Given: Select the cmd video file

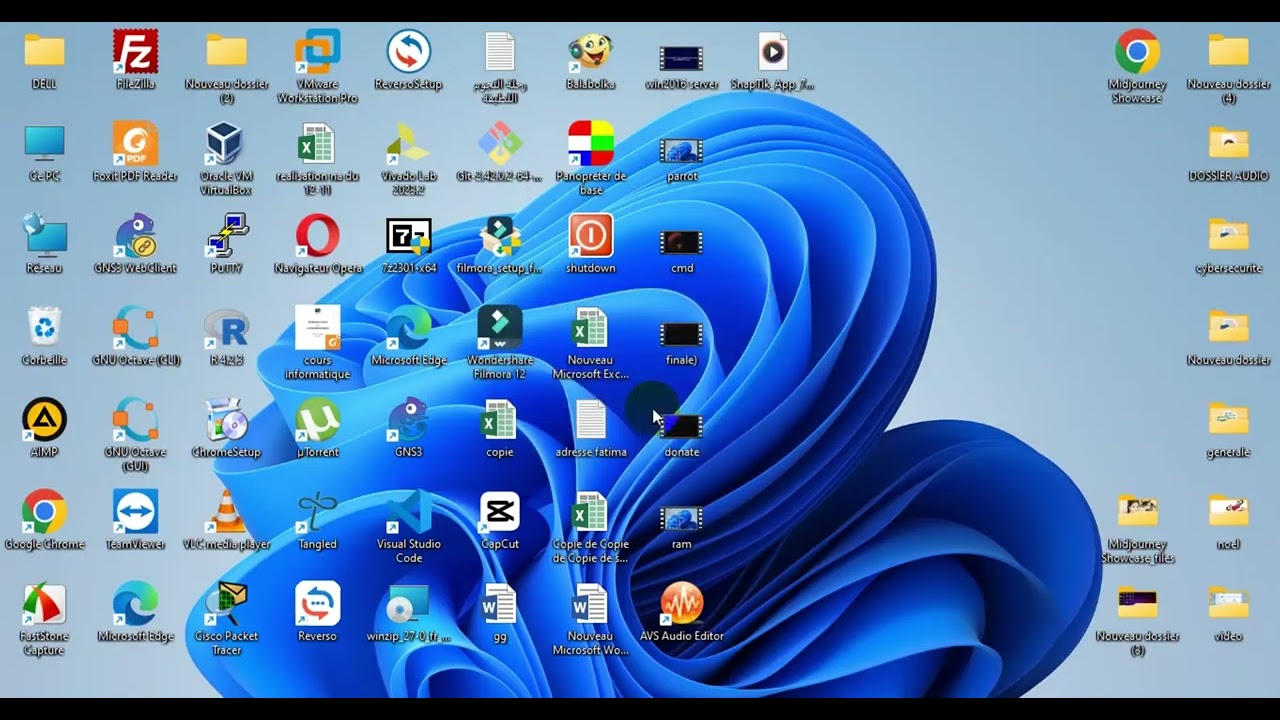Looking at the screenshot, I should (x=681, y=242).
